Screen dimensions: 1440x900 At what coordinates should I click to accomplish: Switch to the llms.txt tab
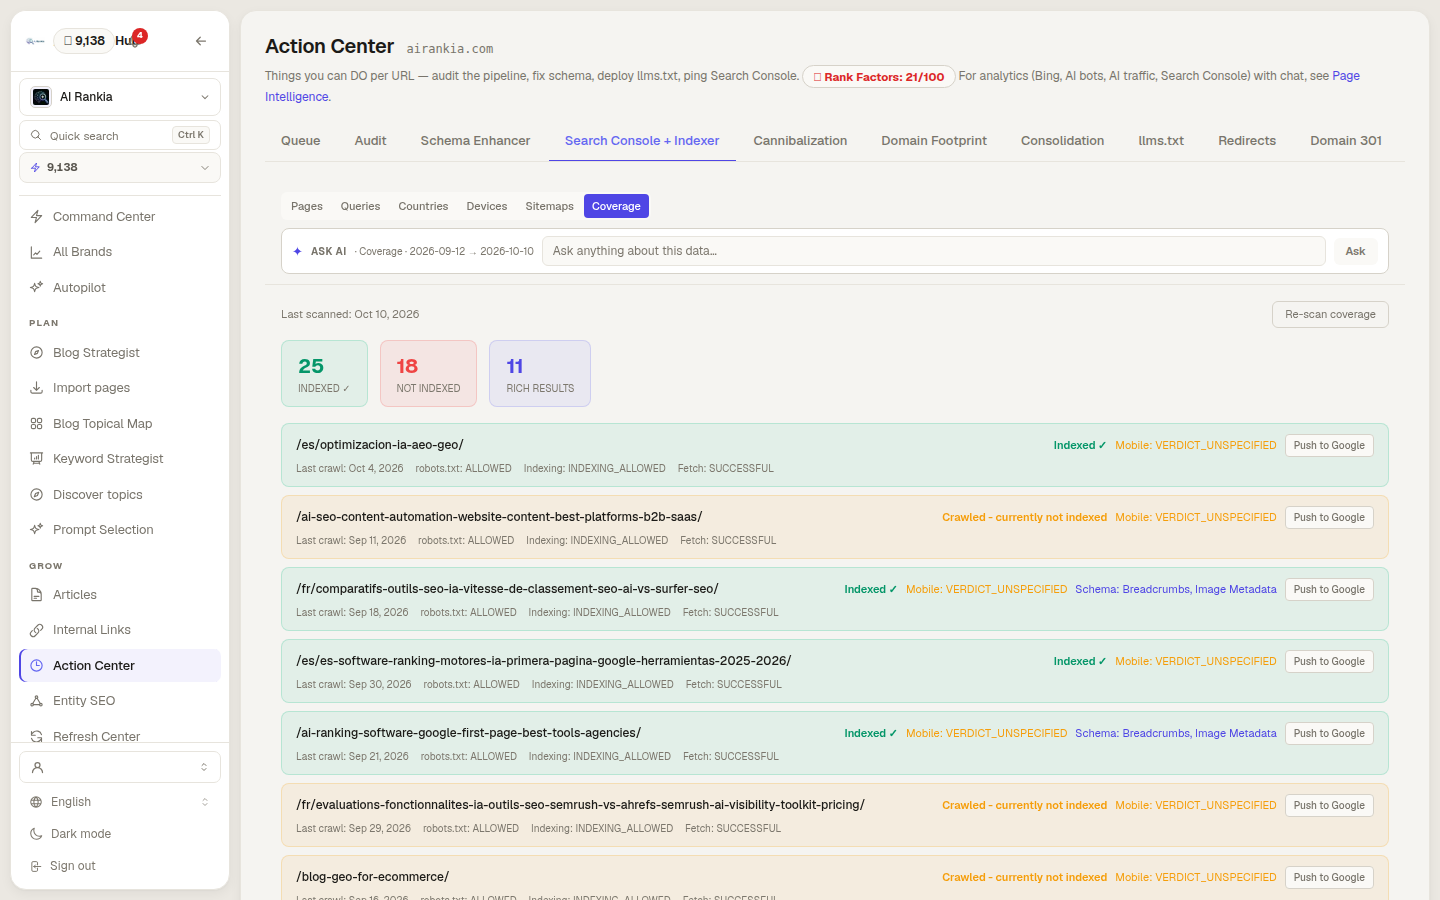tap(1161, 141)
